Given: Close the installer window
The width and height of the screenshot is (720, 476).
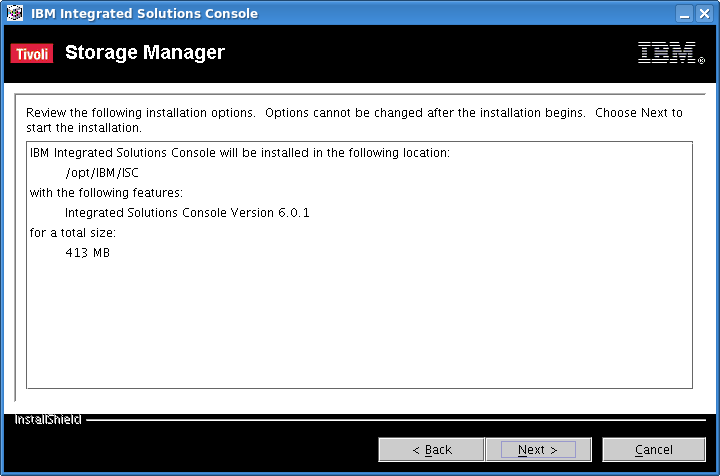Looking at the screenshot, I should click(x=704, y=13).
